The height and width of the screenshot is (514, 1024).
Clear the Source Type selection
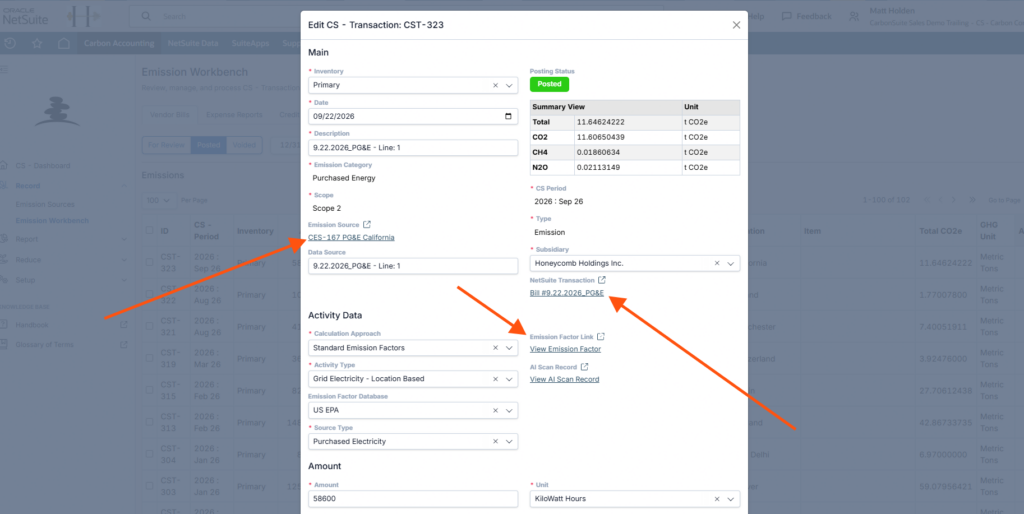[495, 442]
